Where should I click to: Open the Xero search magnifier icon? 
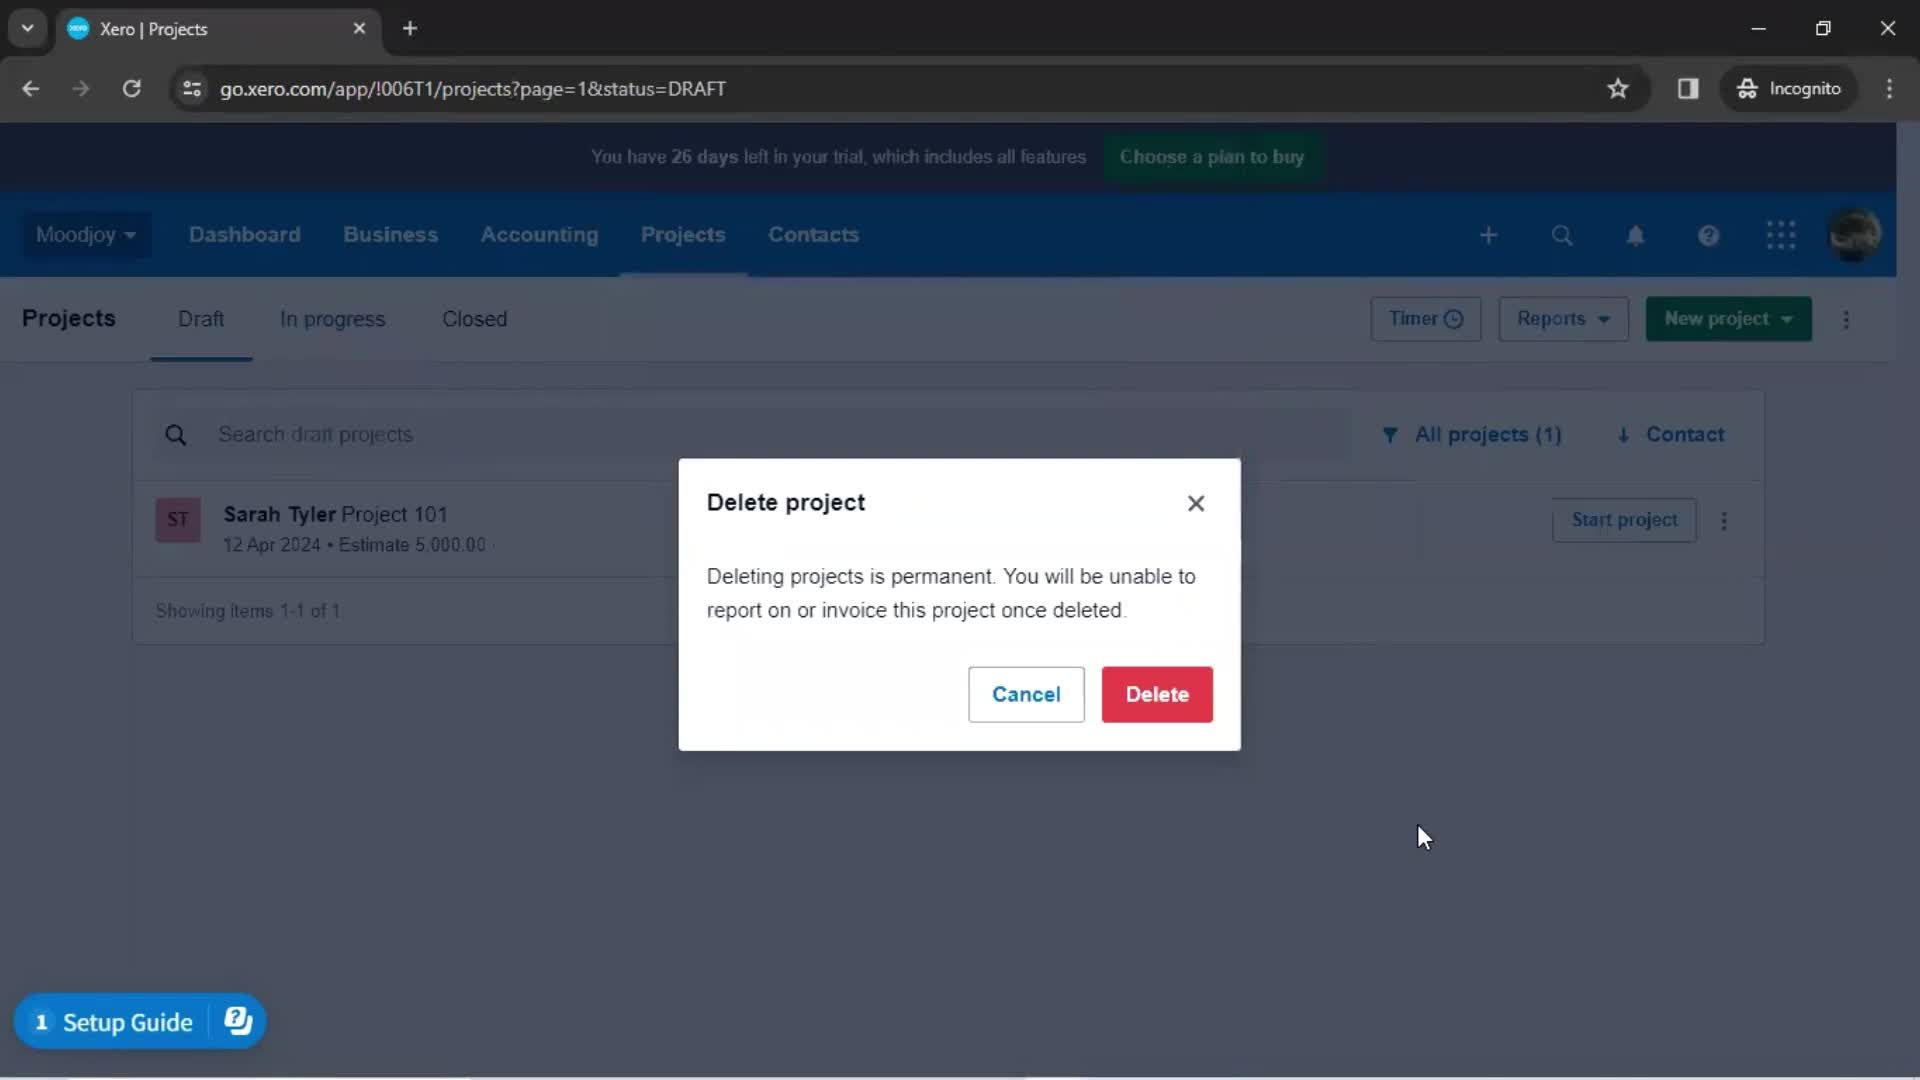[x=1561, y=235]
